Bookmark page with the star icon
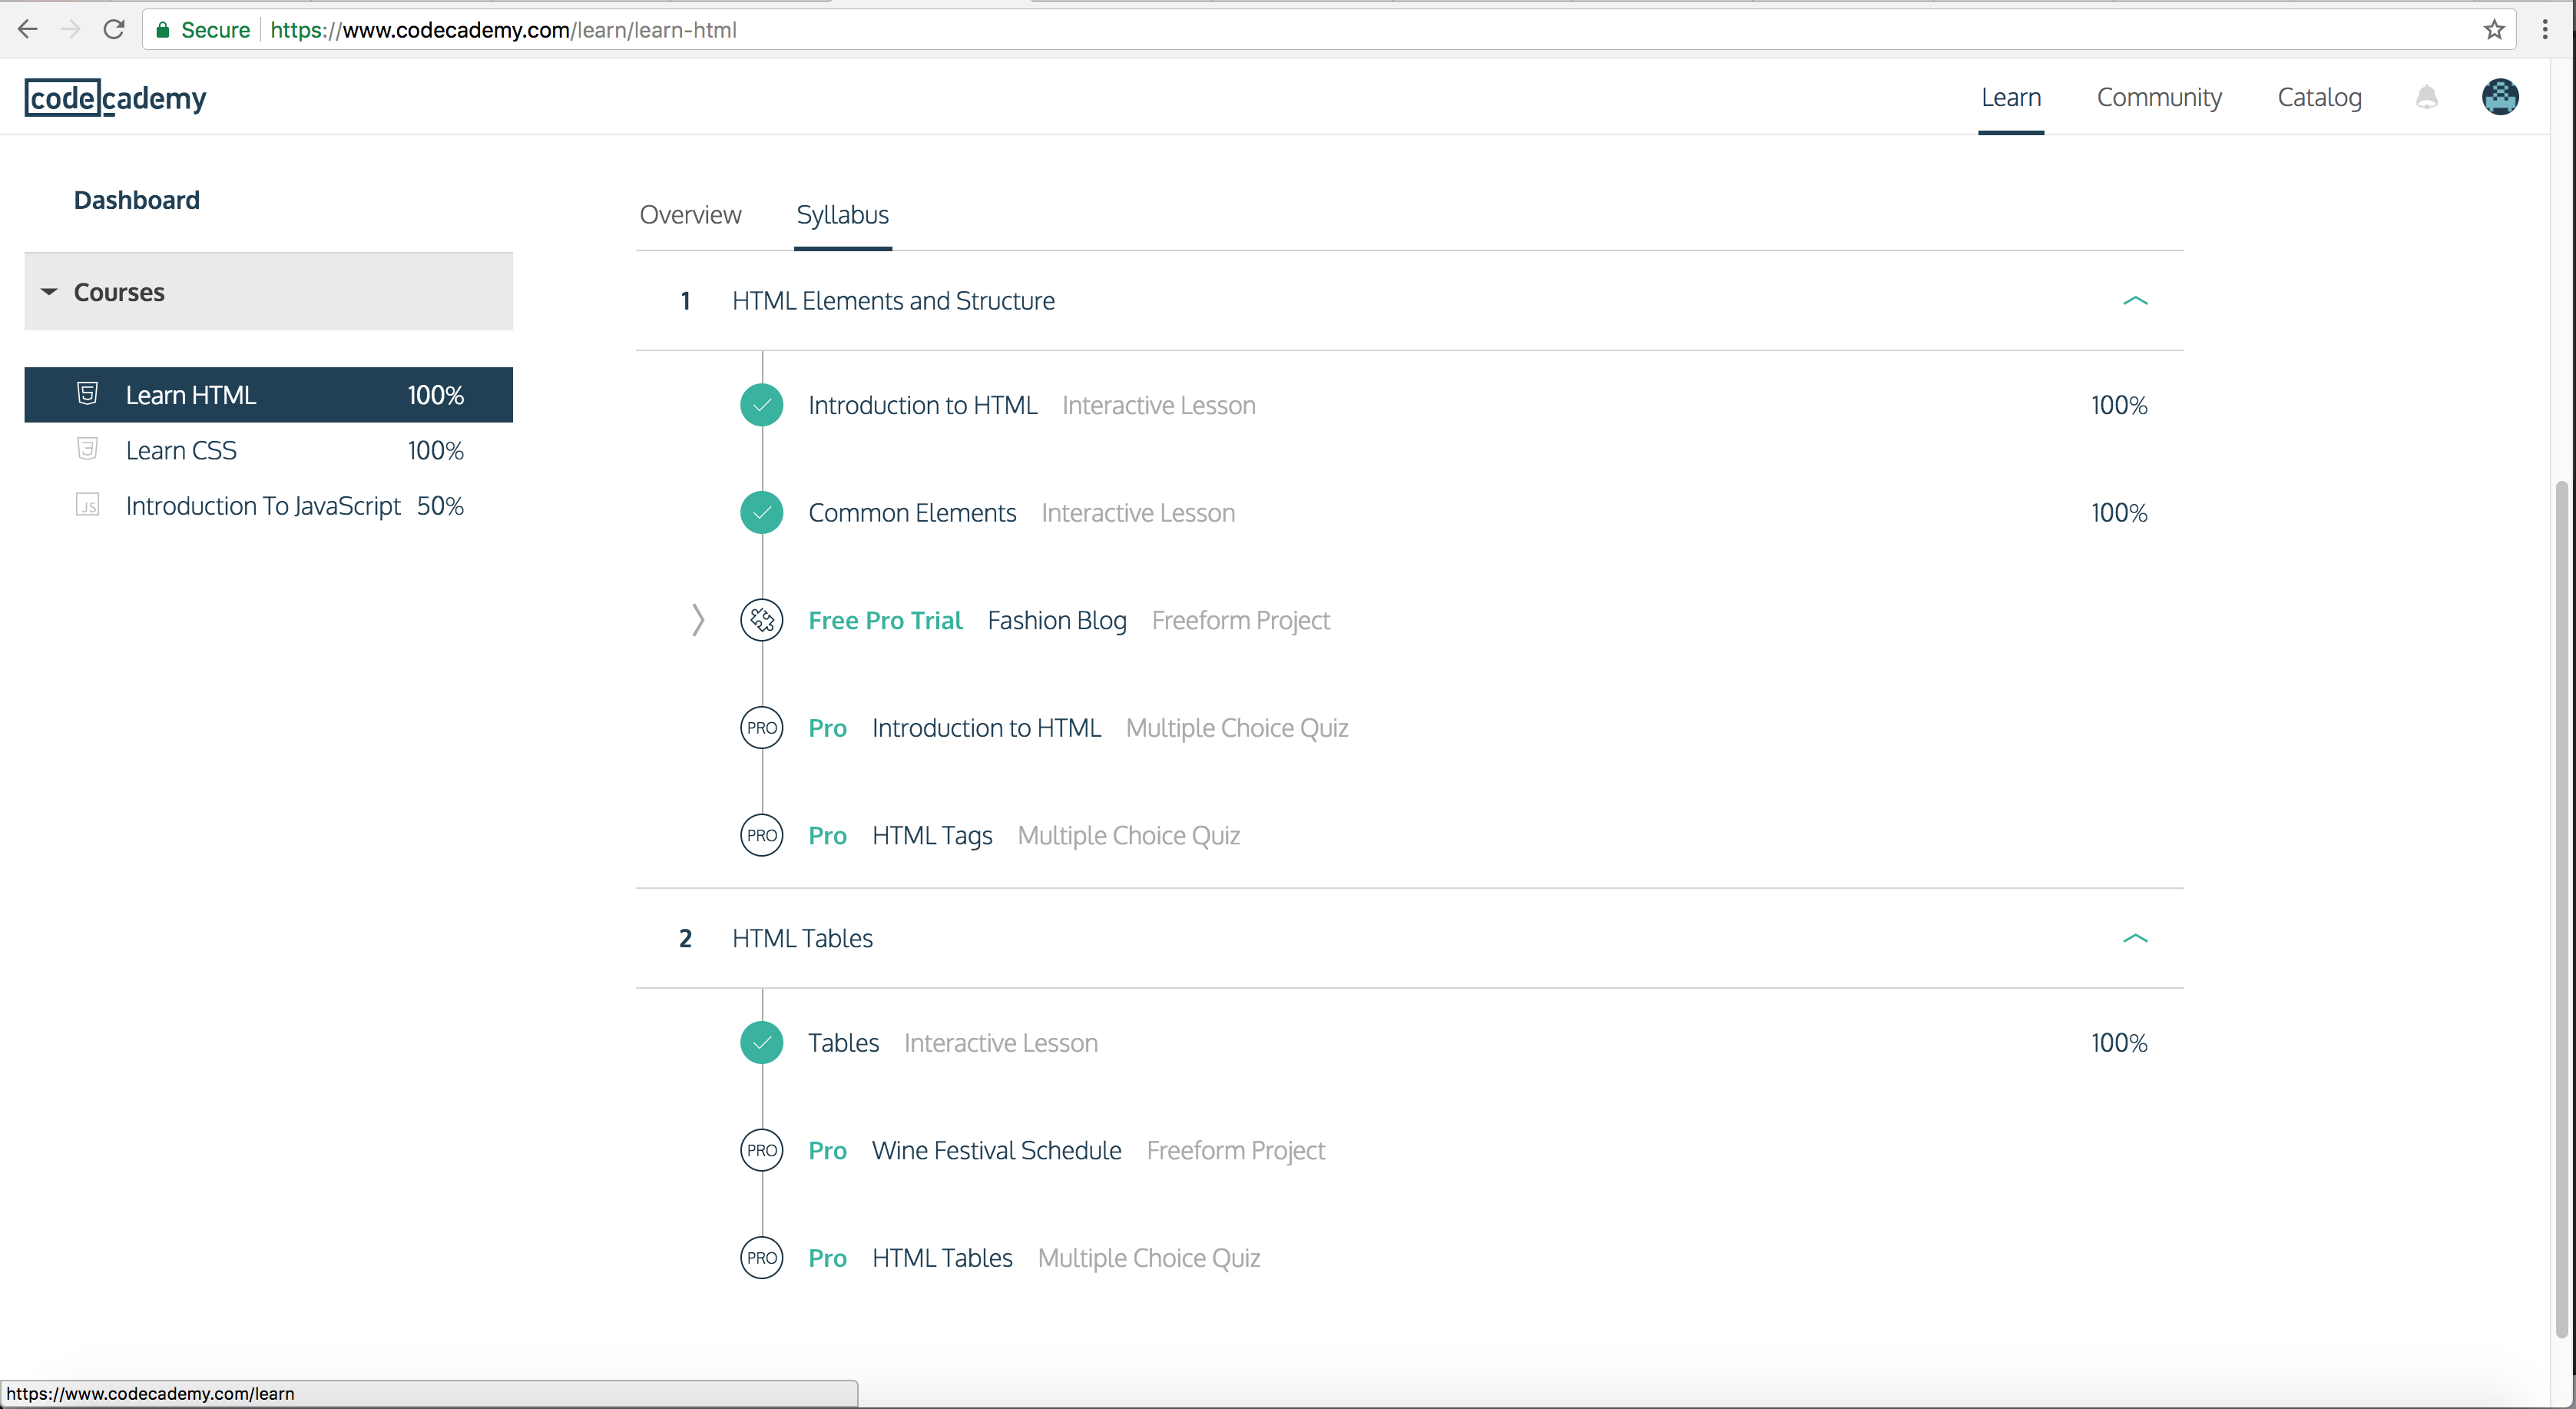The image size is (2576, 1409). coord(2494,30)
